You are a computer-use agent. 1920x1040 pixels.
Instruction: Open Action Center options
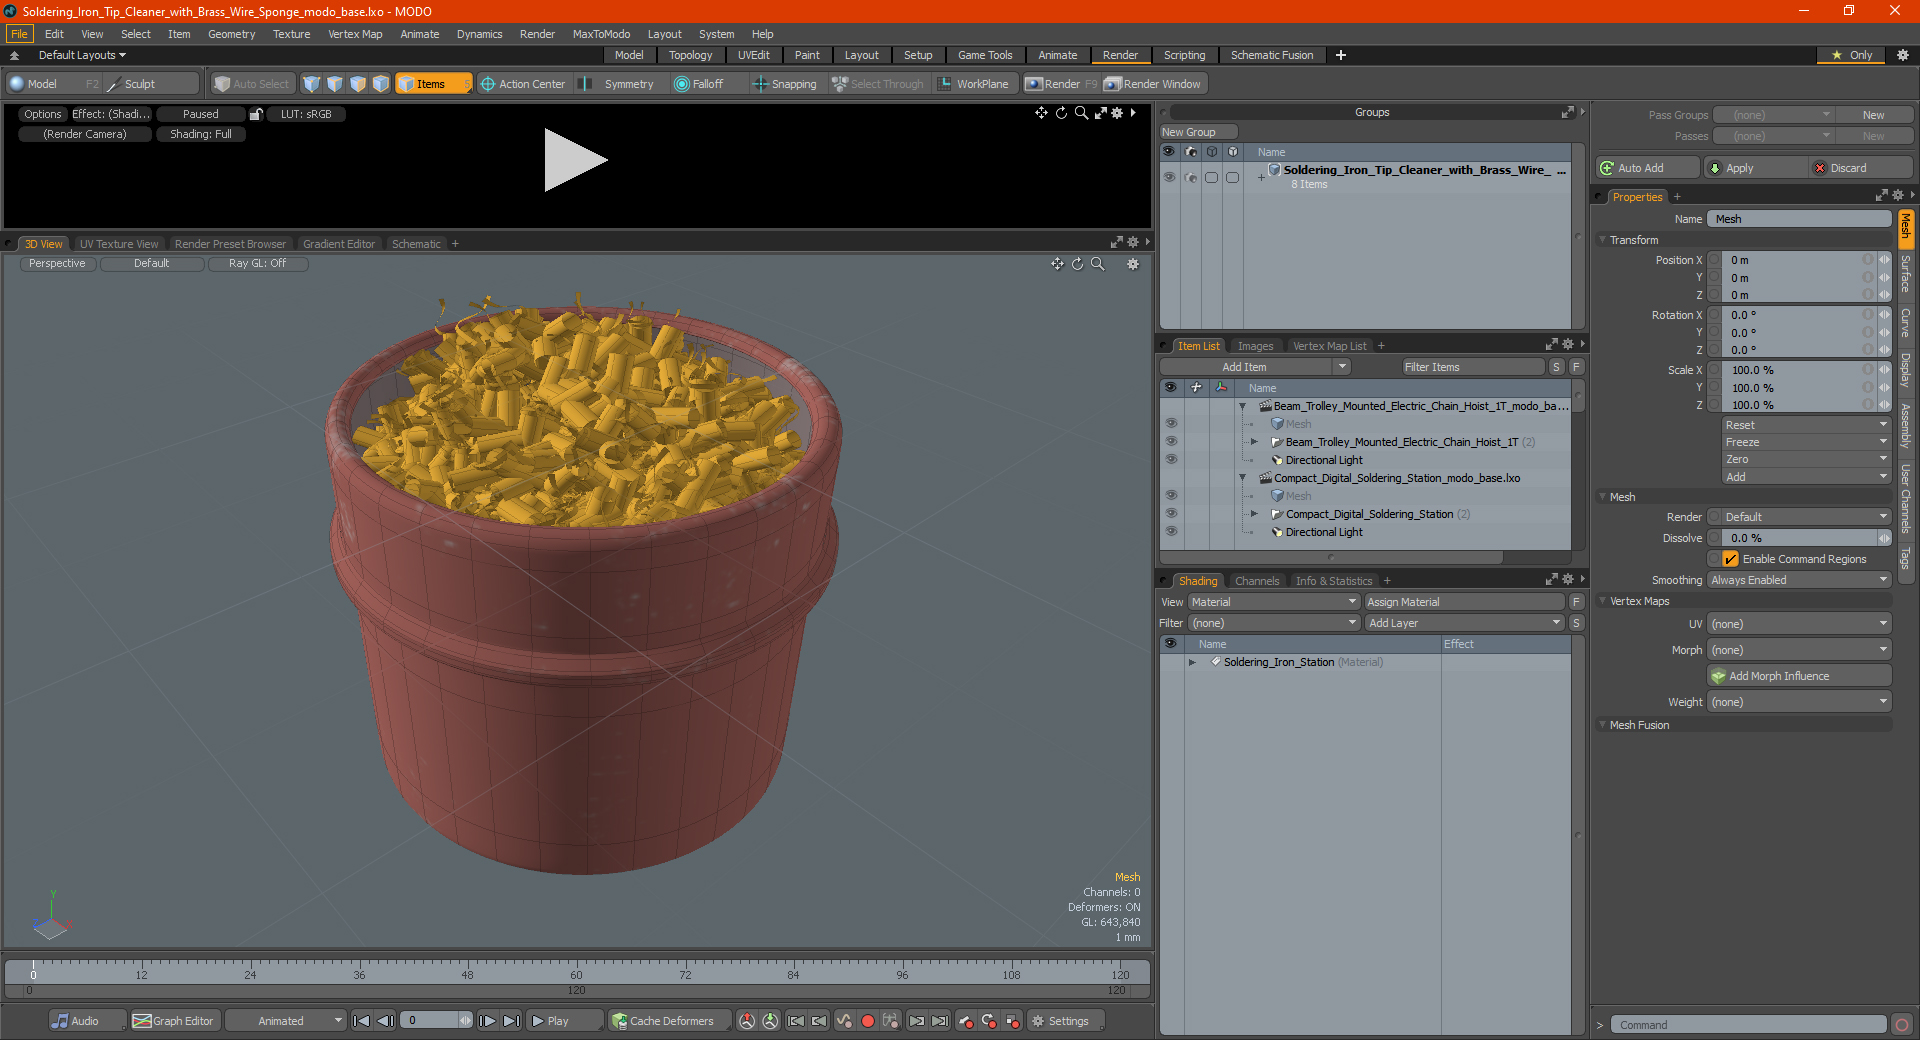(x=522, y=84)
